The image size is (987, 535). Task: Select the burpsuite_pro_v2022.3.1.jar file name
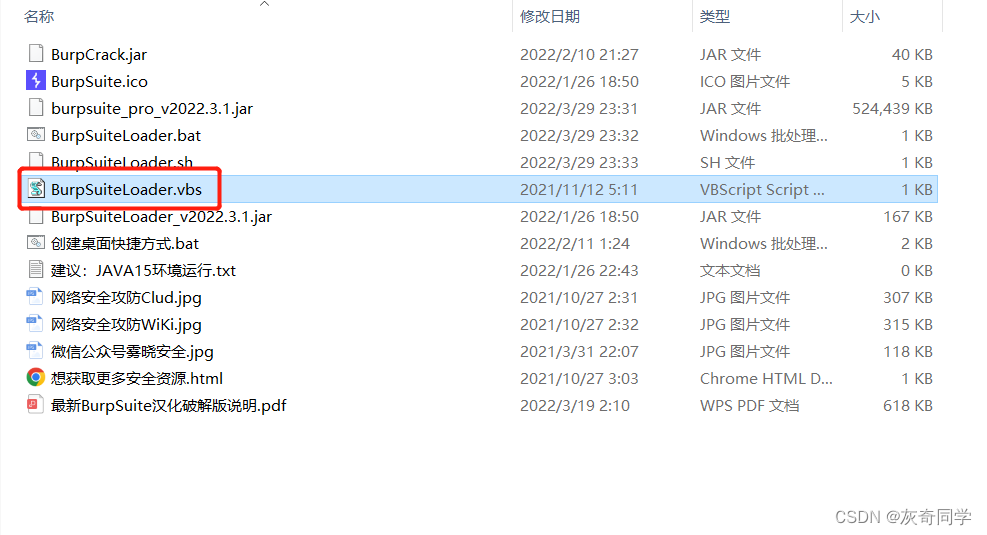pos(152,109)
